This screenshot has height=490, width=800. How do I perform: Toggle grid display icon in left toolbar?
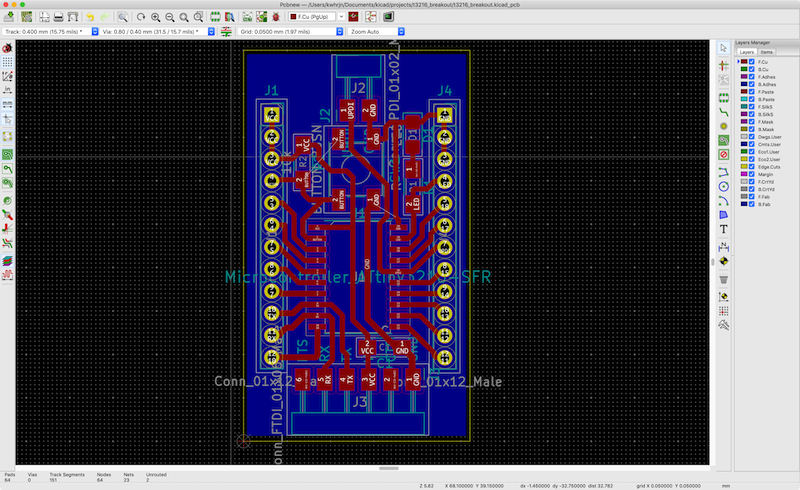[x=7, y=62]
